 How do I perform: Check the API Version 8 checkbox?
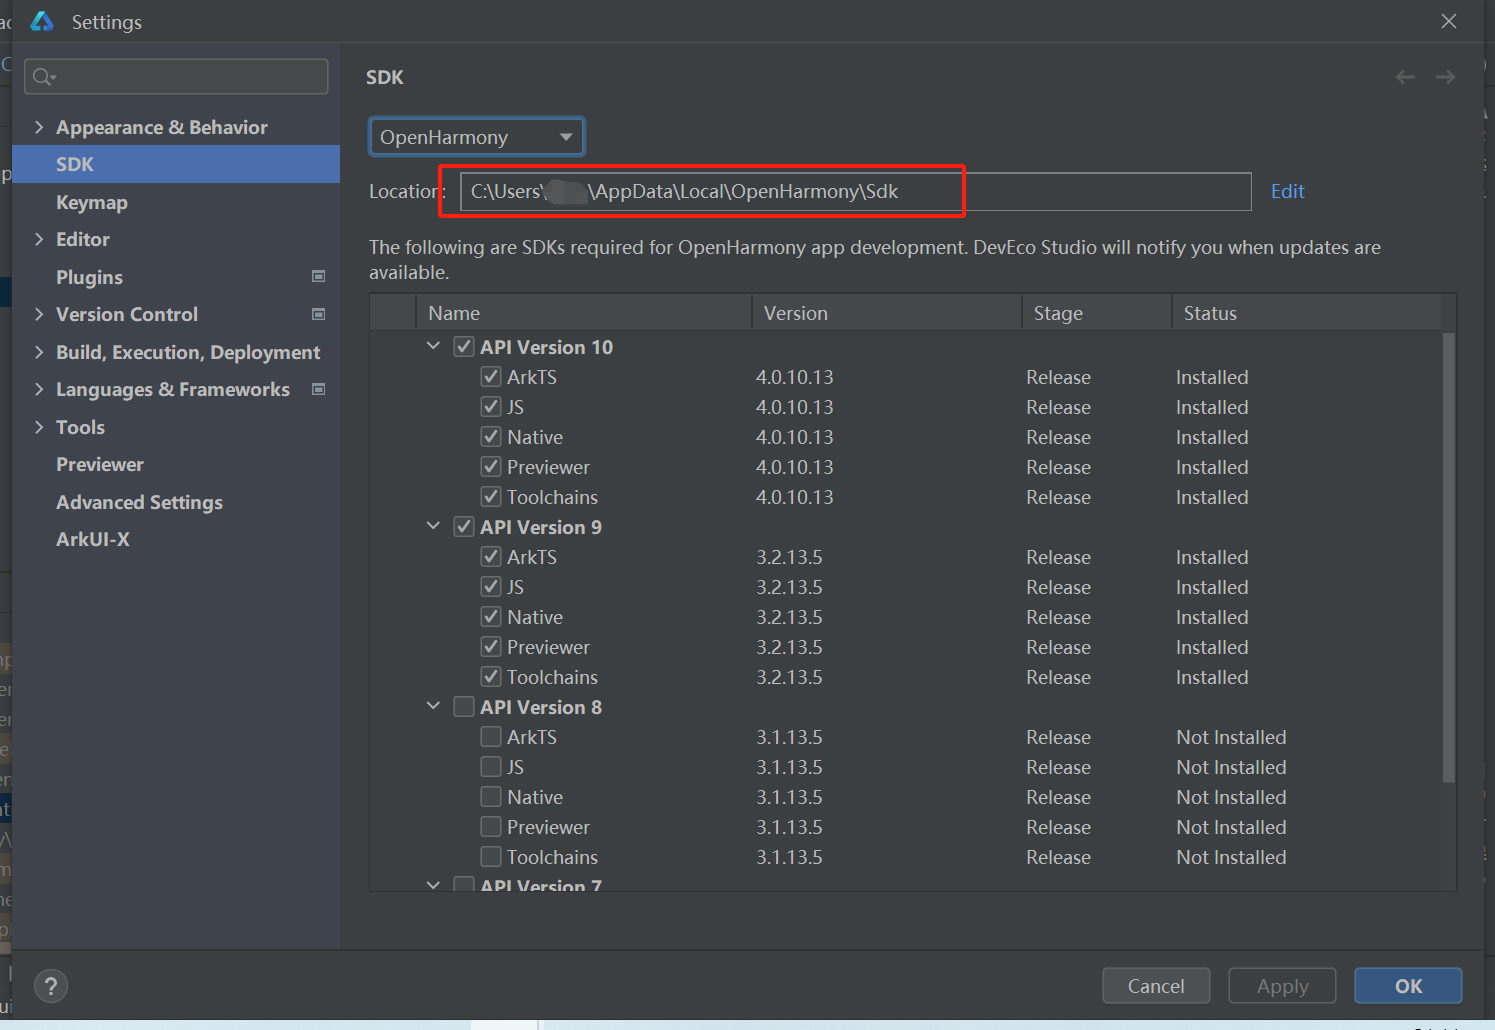coord(464,707)
